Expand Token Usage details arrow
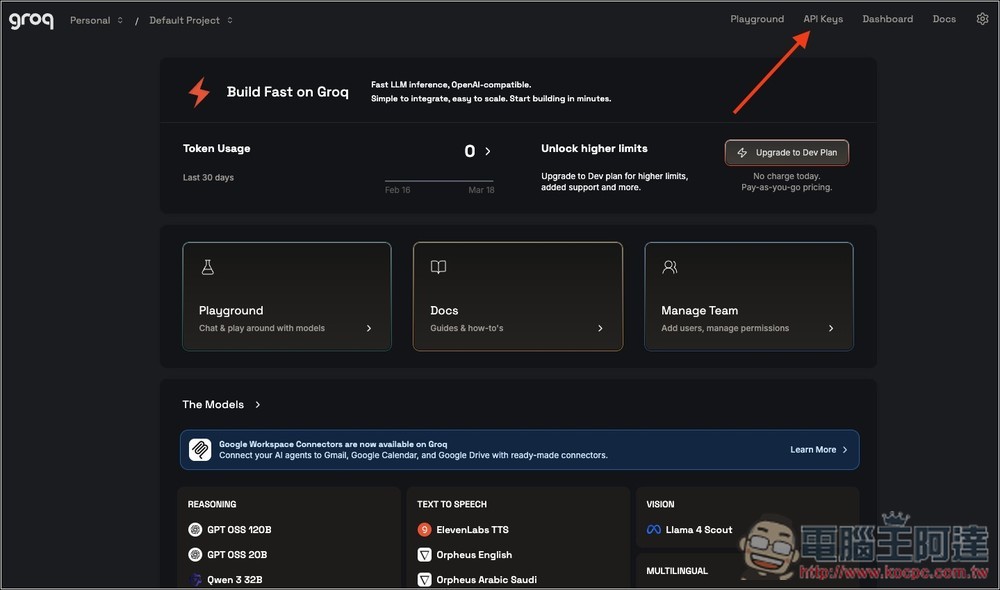Image resolution: width=1000 pixels, height=590 pixels. [488, 152]
